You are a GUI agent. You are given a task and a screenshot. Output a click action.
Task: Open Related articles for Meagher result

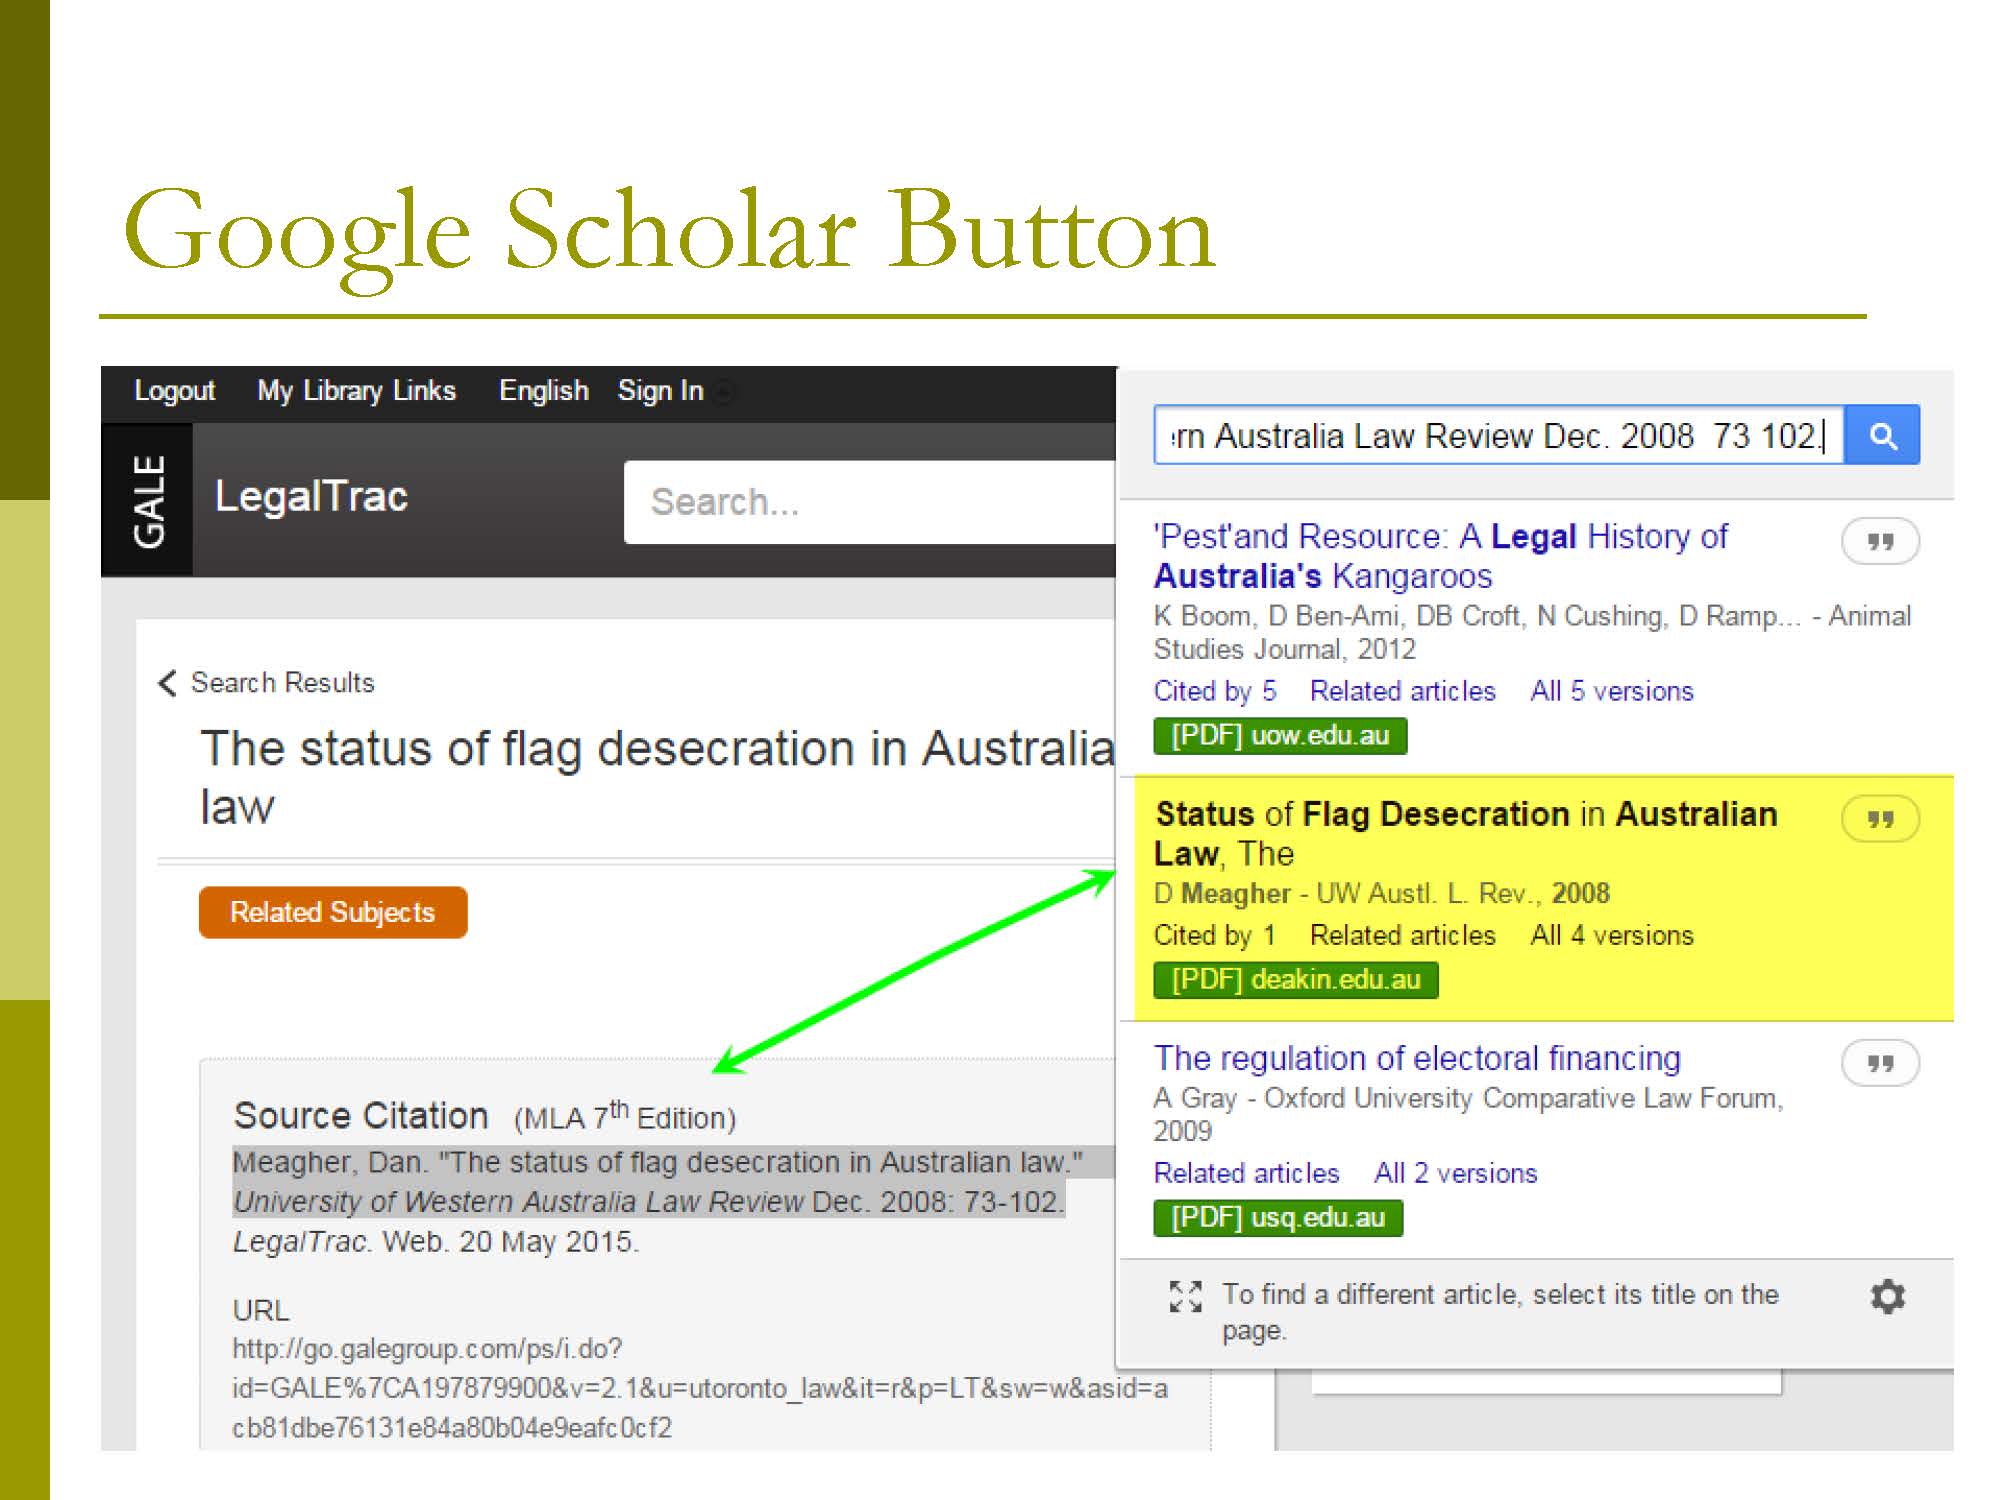pos(1402,935)
